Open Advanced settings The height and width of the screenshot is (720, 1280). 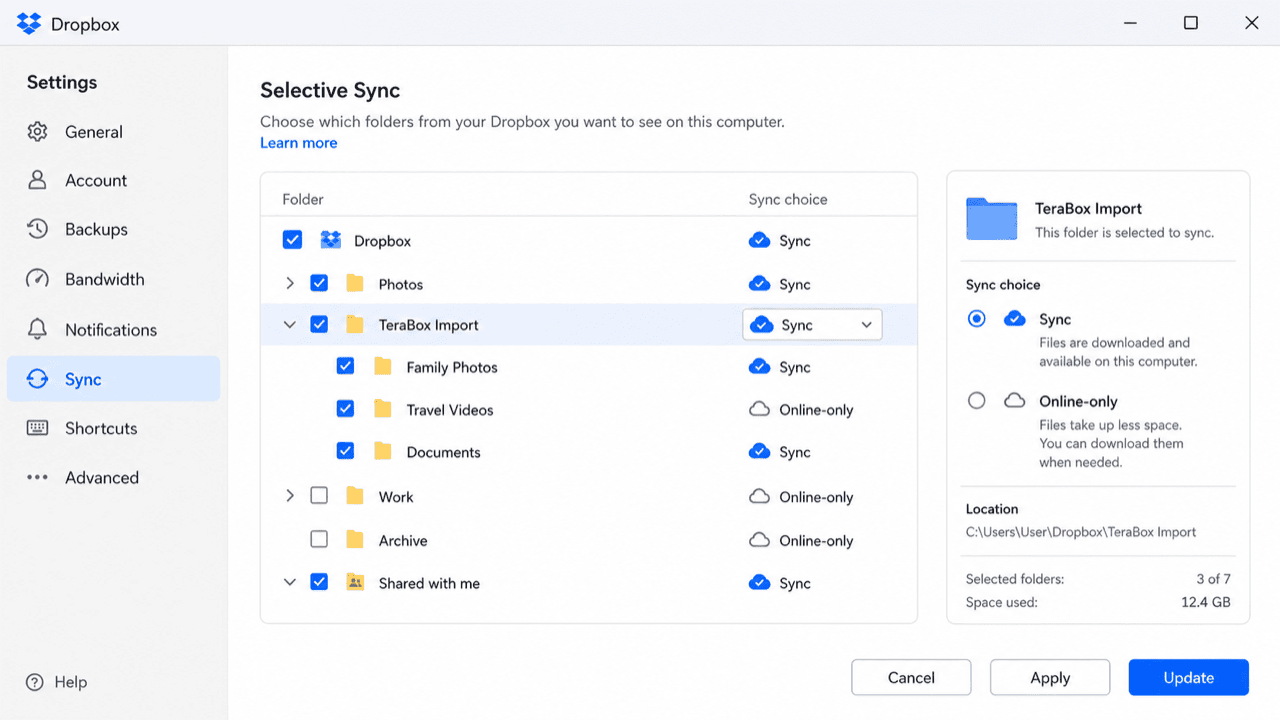pyautogui.click(x=113, y=477)
